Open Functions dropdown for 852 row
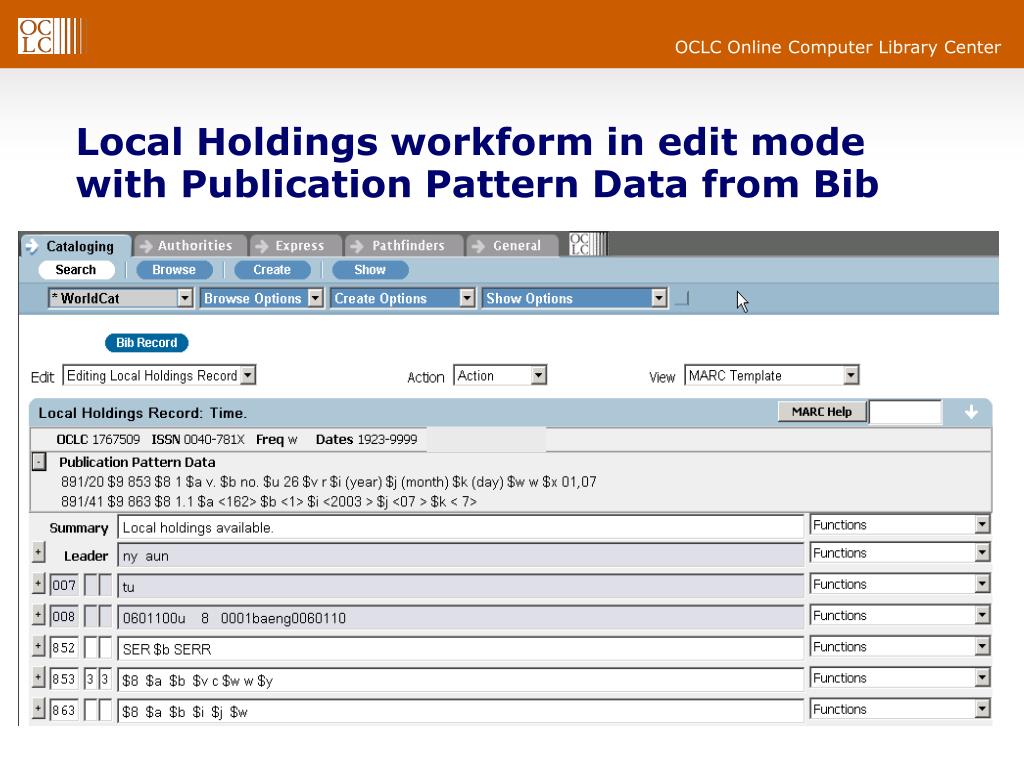1024x768 pixels. point(900,647)
